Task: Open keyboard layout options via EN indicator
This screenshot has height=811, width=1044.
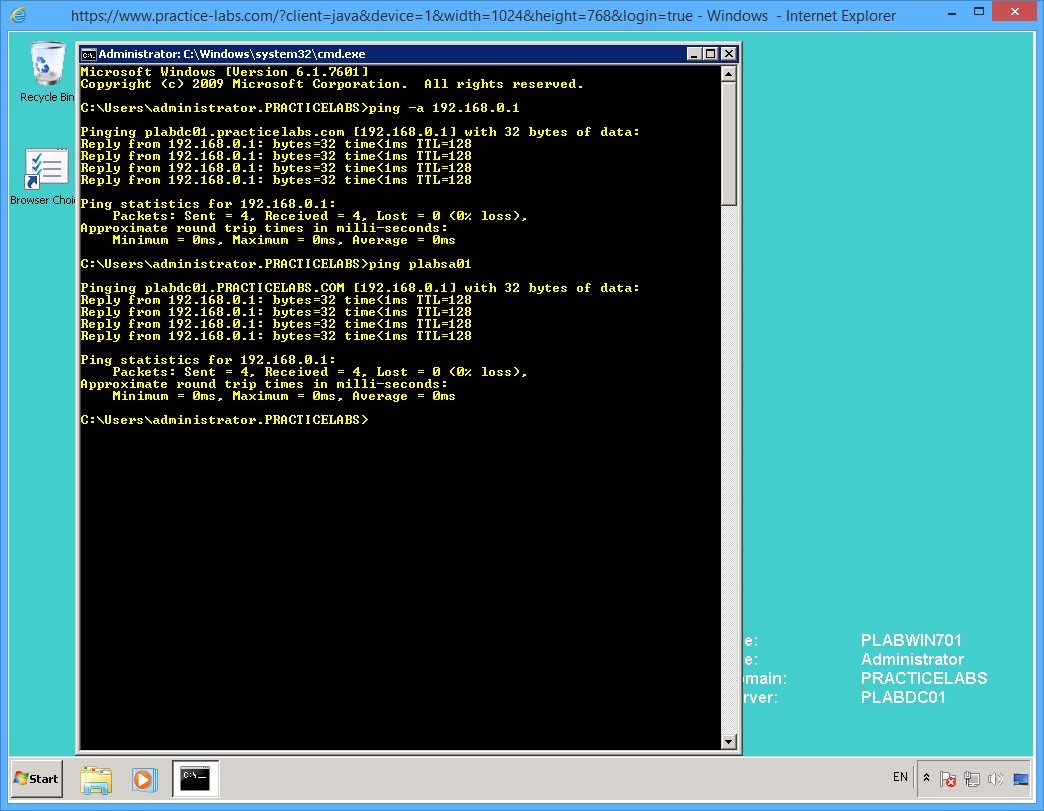Action: [899, 777]
